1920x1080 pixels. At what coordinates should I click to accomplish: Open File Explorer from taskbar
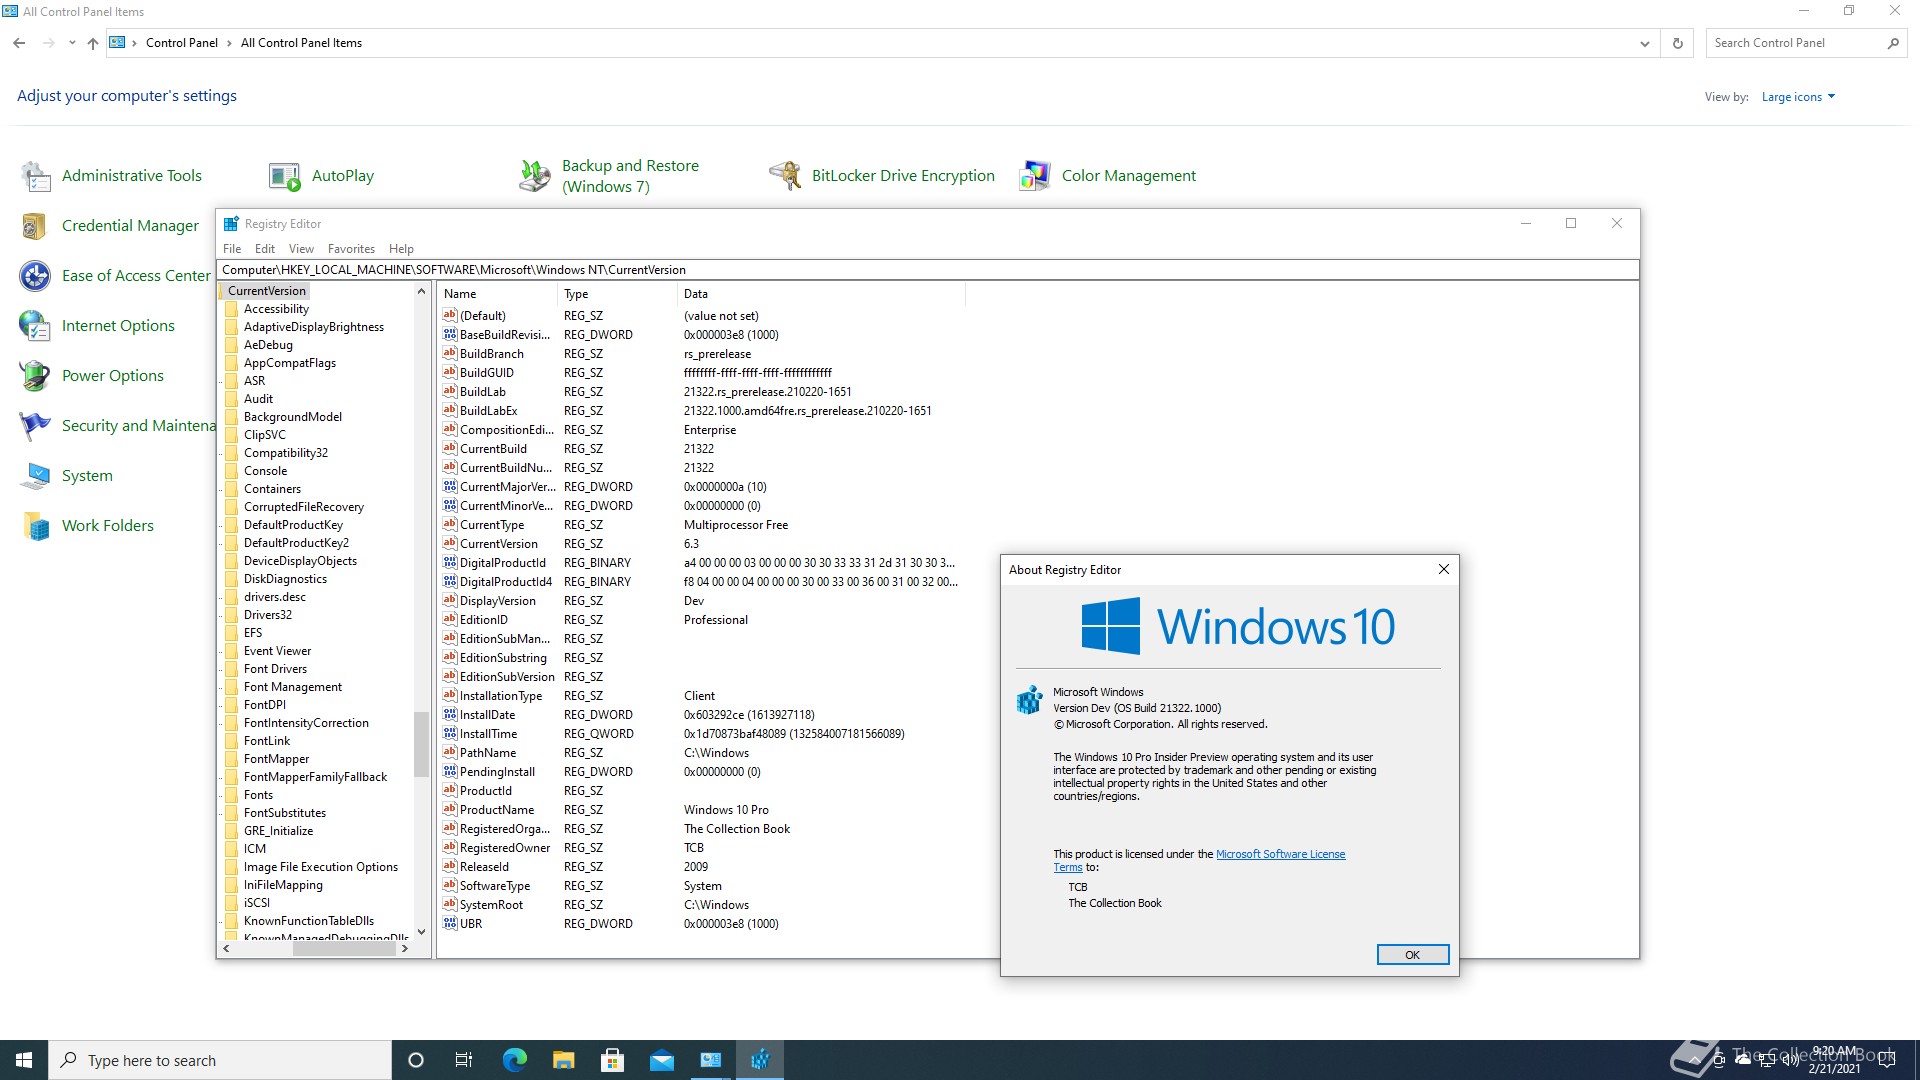pyautogui.click(x=563, y=1060)
